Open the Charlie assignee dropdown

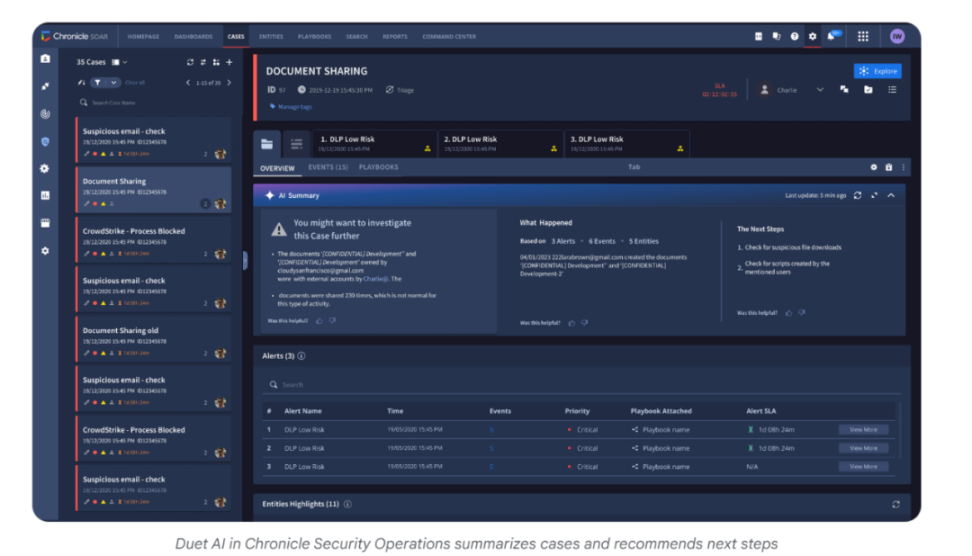[820, 90]
